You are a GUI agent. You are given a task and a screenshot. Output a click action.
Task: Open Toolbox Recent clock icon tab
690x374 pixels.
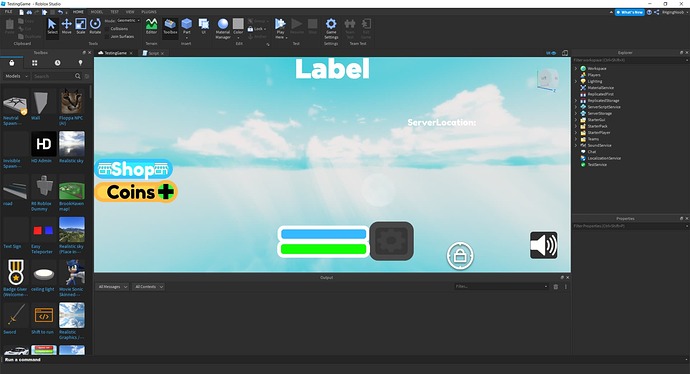tap(57, 63)
